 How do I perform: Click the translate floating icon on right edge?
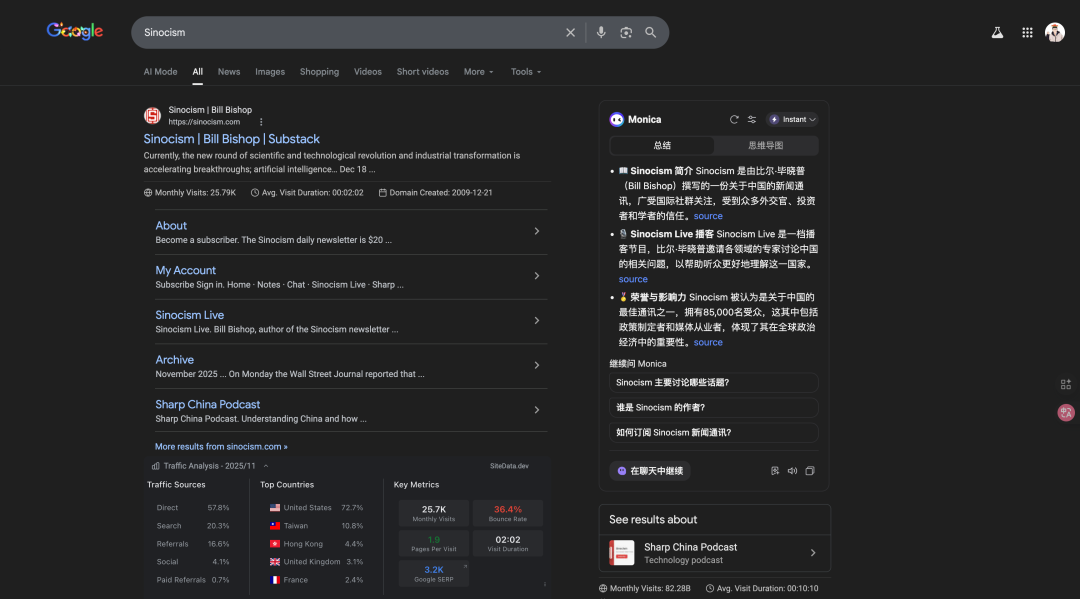click(1066, 412)
